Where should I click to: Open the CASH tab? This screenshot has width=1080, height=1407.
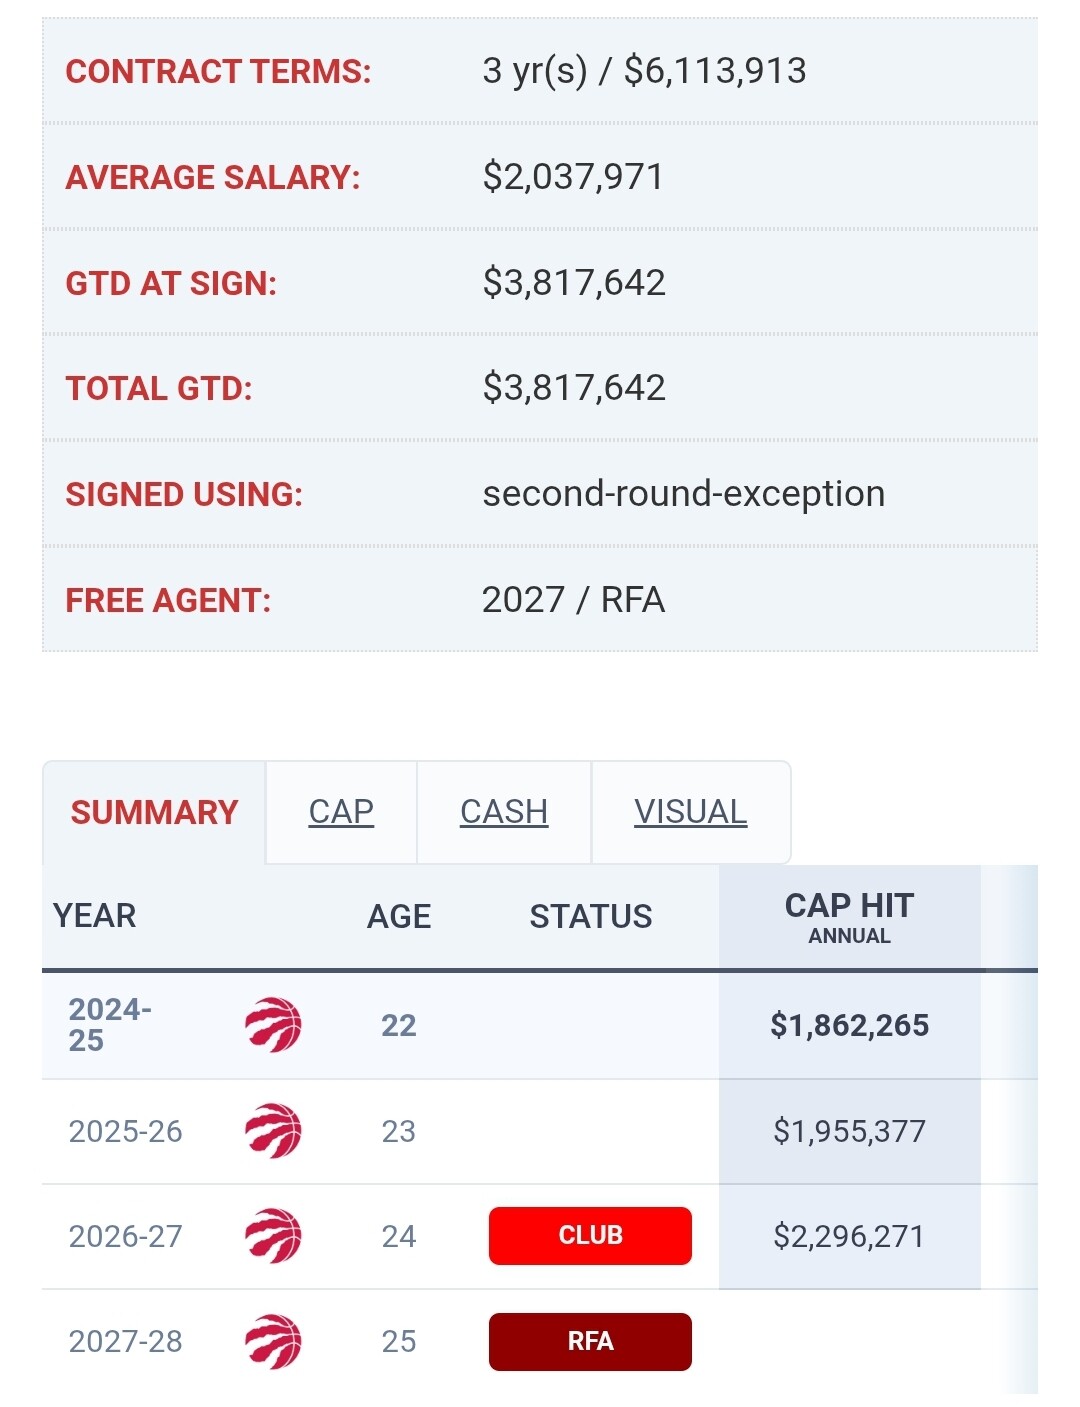504,812
